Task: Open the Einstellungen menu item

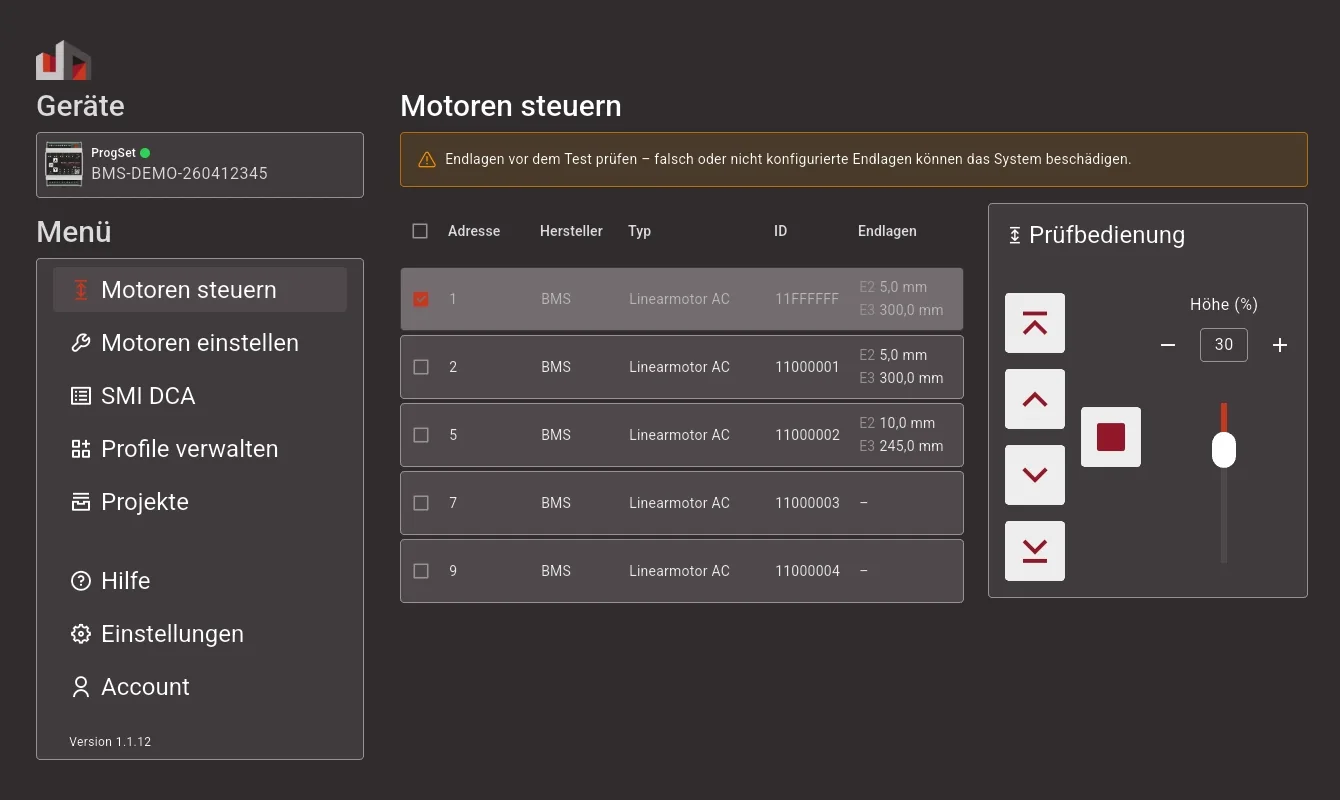Action: point(200,634)
